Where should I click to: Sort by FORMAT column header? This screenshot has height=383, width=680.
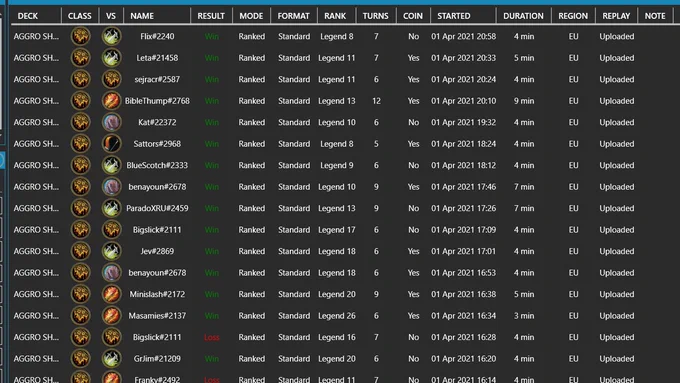coord(294,16)
